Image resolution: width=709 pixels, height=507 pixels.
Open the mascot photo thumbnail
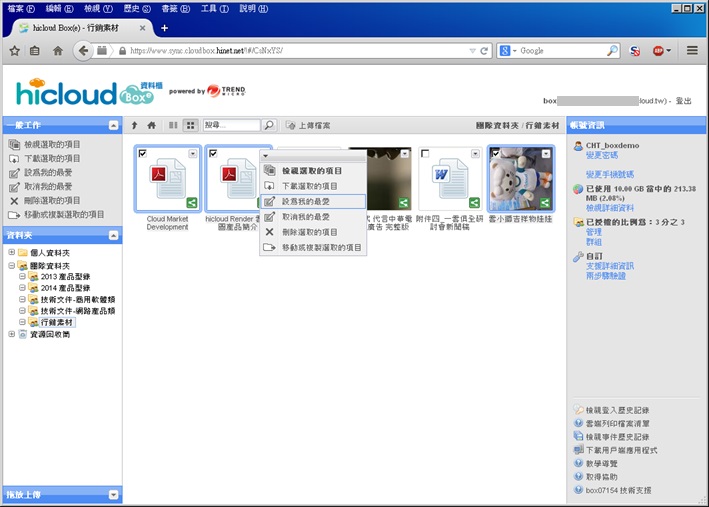pyautogui.click(x=521, y=179)
